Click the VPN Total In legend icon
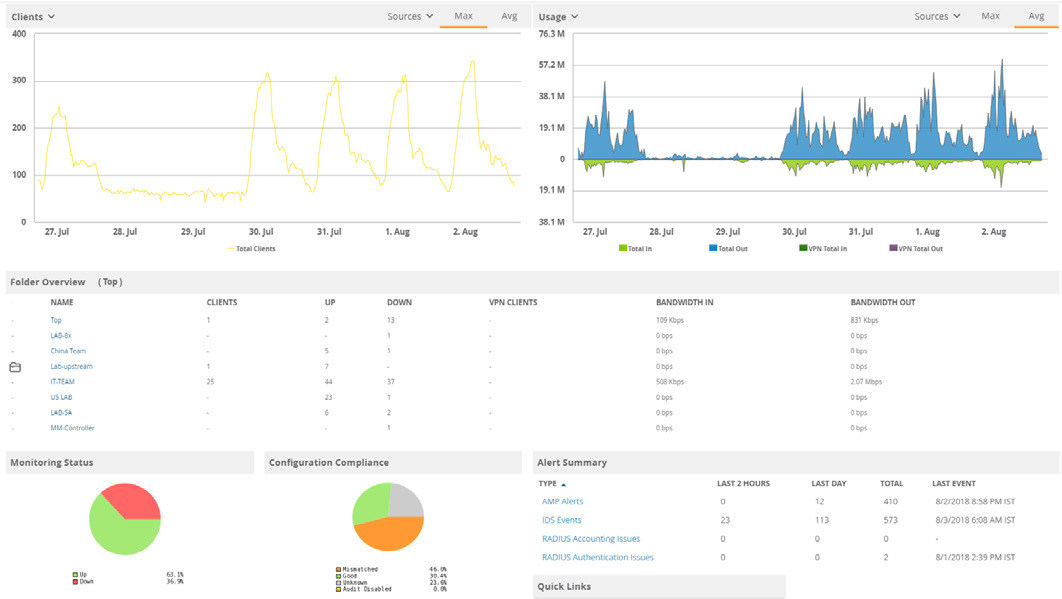The image size is (1062, 599). pyautogui.click(x=803, y=248)
